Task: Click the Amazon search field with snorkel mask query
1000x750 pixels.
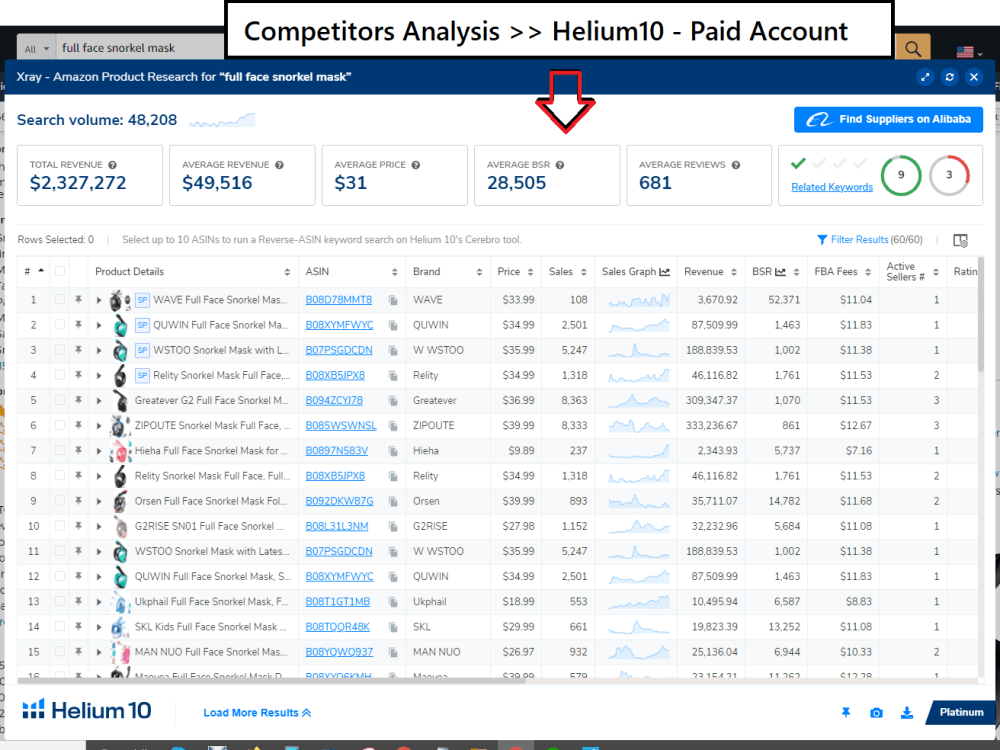Action: tap(140, 48)
